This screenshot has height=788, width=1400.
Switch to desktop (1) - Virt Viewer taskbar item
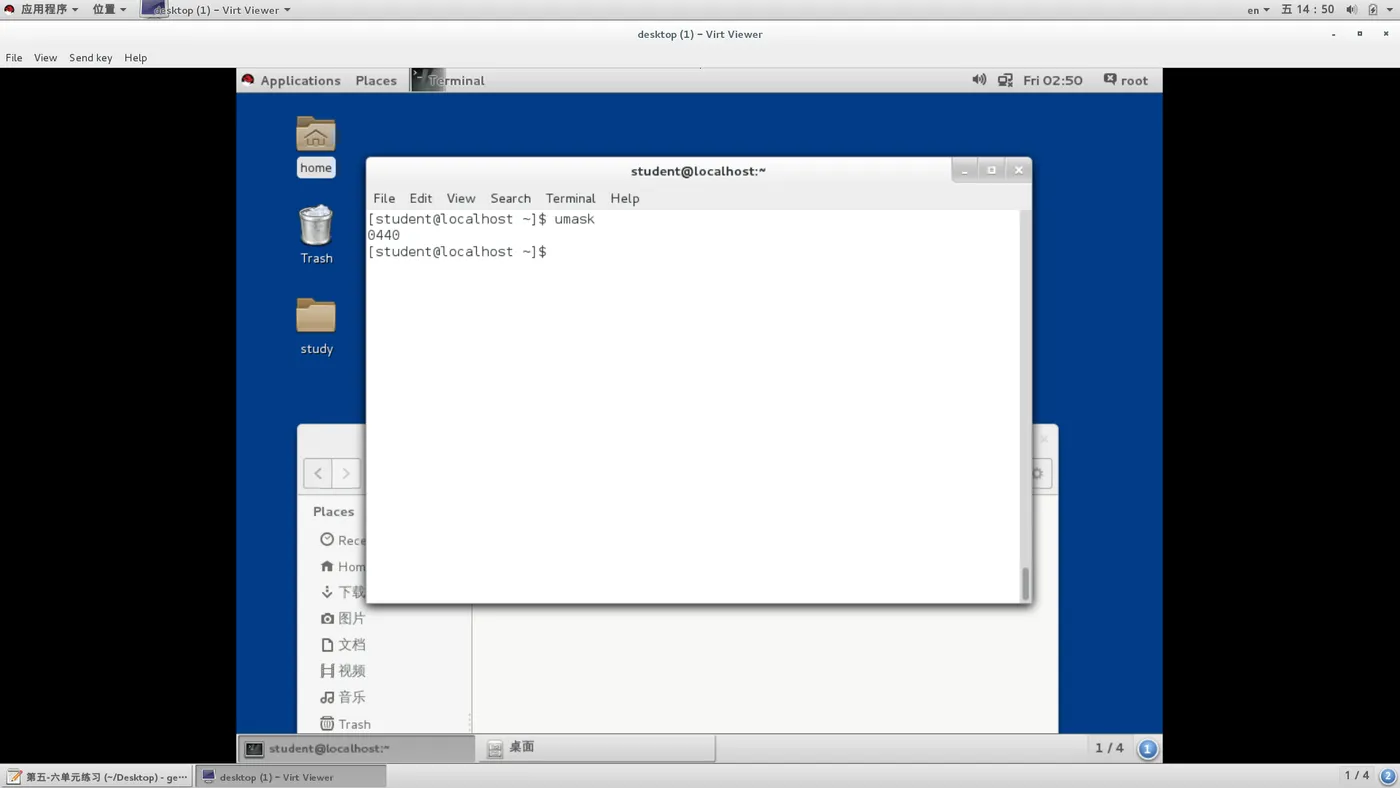(290, 776)
